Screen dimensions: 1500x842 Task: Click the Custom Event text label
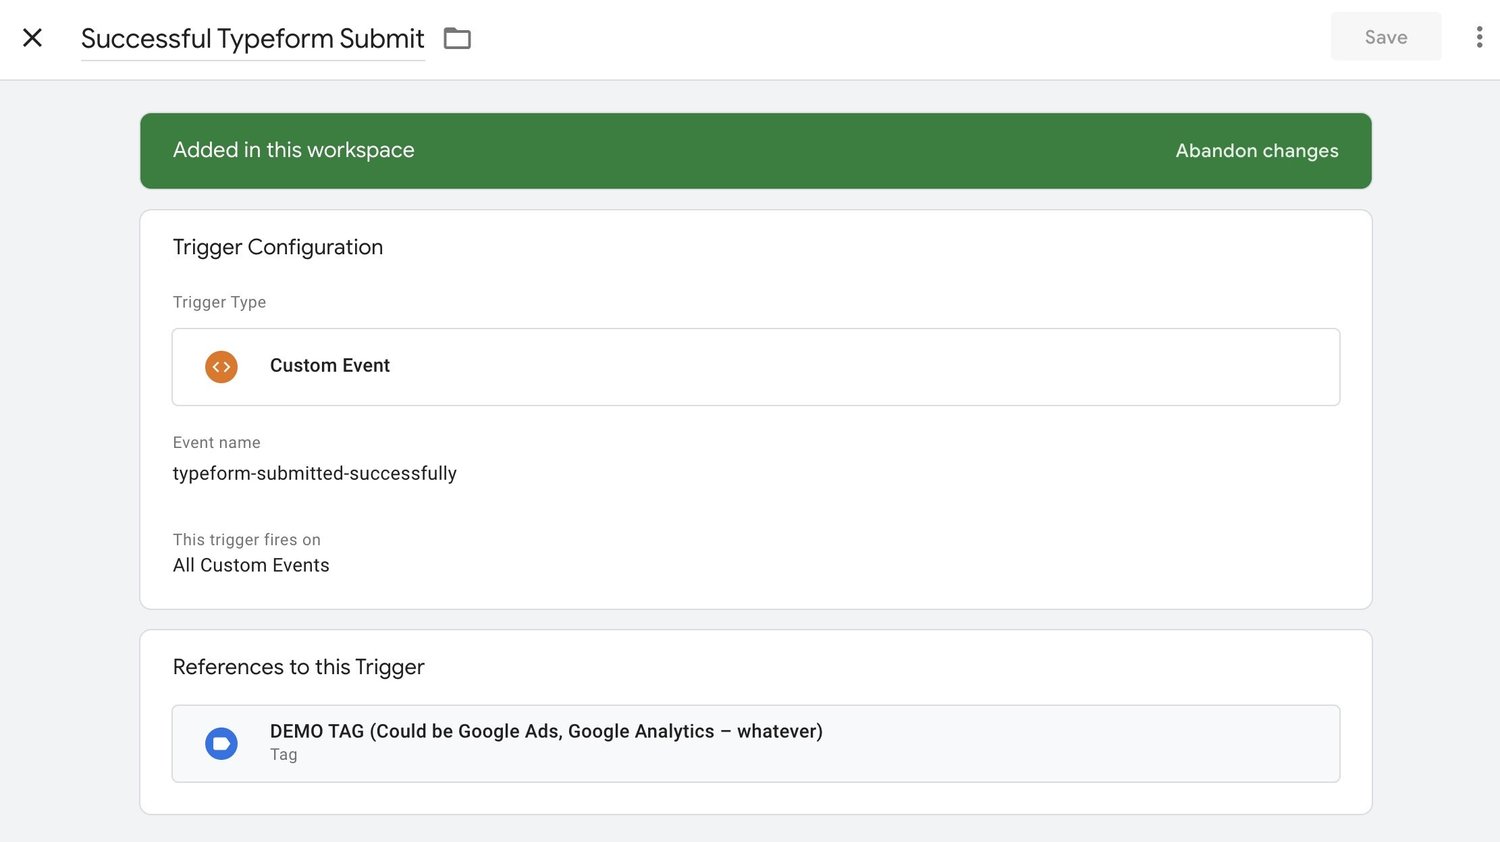click(x=330, y=366)
